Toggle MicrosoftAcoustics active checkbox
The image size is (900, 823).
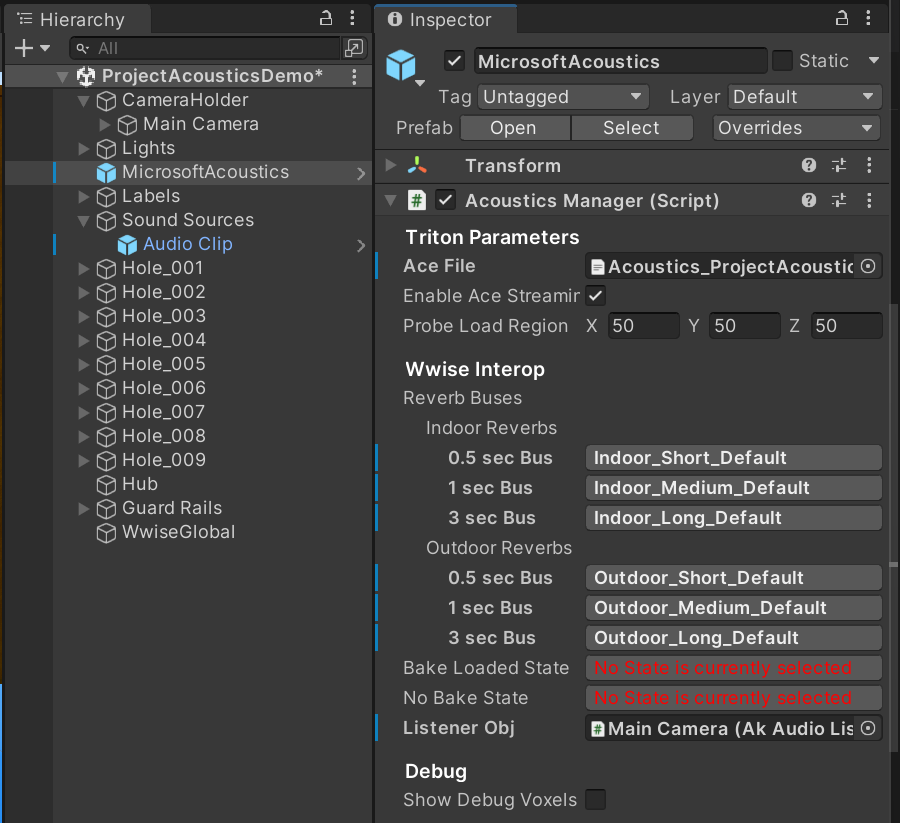tap(455, 61)
